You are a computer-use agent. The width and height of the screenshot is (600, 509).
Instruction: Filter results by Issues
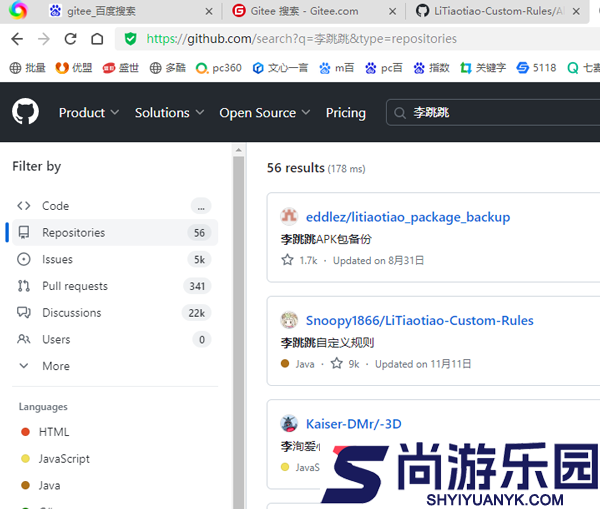pos(115,259)
